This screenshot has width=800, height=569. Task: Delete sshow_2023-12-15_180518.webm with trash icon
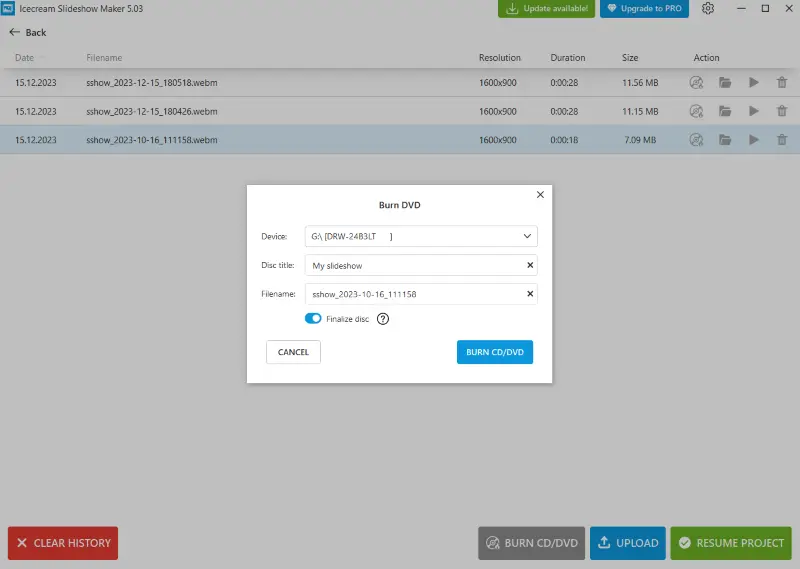pos(782,82)
